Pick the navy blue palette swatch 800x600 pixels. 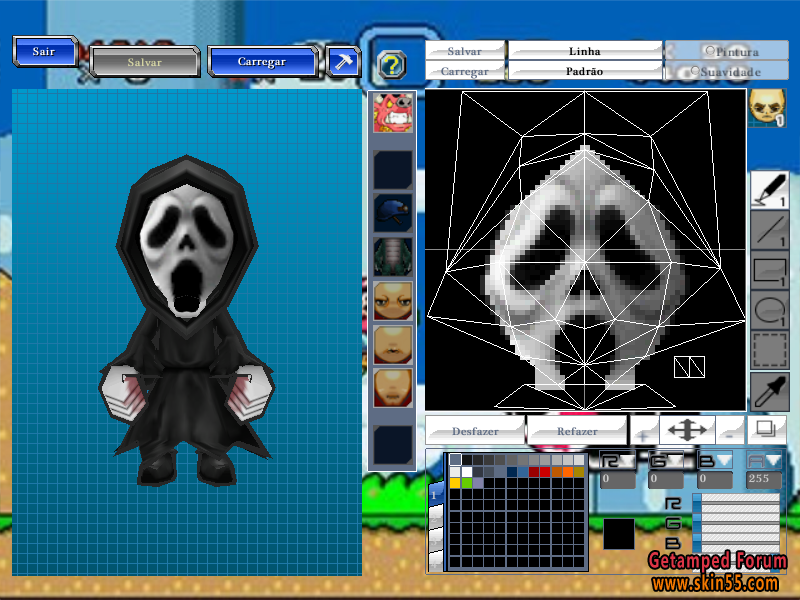coord(511,471)
